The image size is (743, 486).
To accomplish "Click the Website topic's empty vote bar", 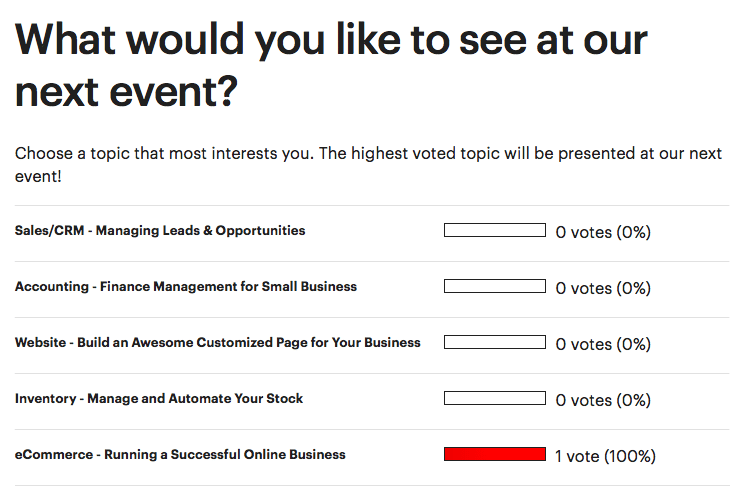I will click(494, 343).
